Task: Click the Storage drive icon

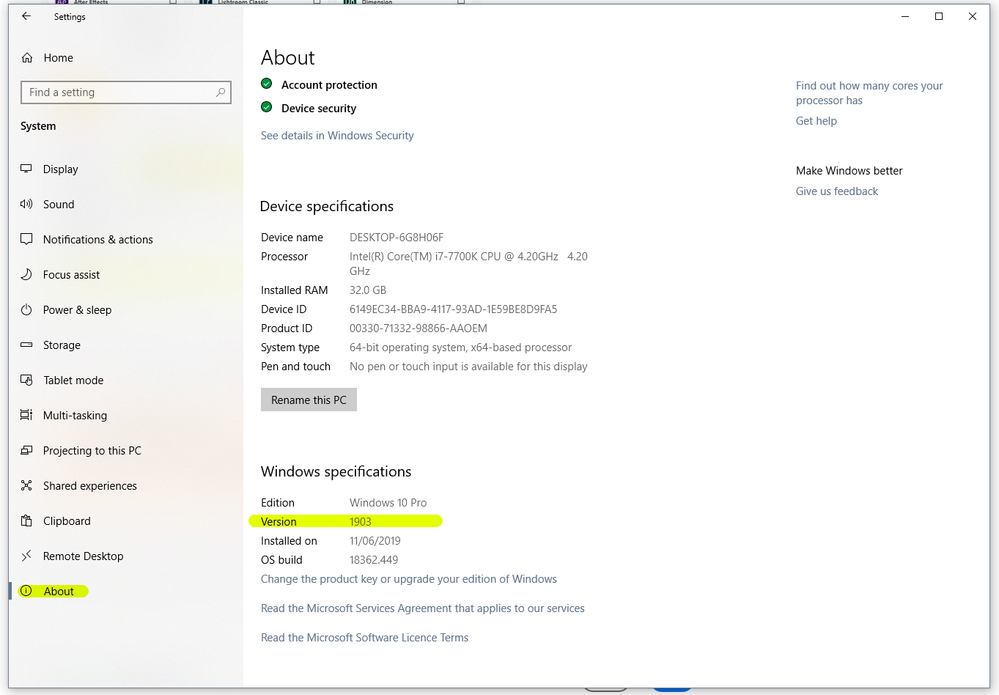Action: 26,345
